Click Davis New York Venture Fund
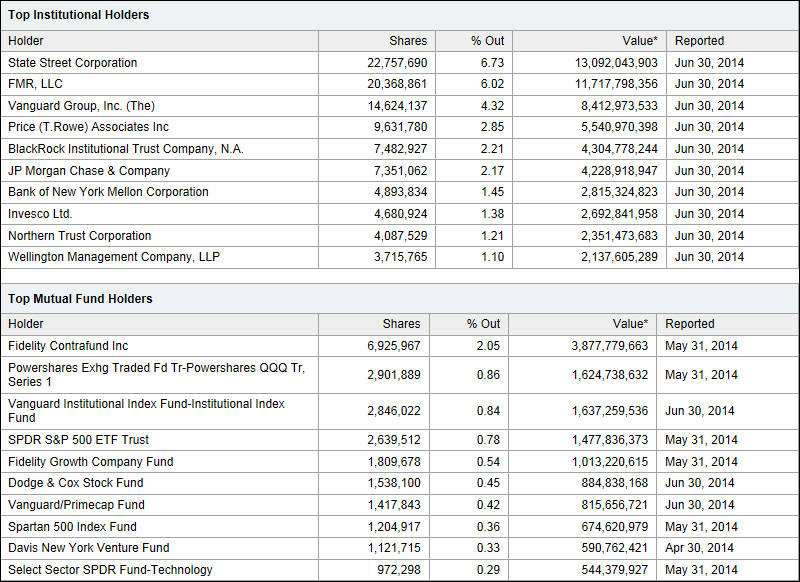 [89, 548]
